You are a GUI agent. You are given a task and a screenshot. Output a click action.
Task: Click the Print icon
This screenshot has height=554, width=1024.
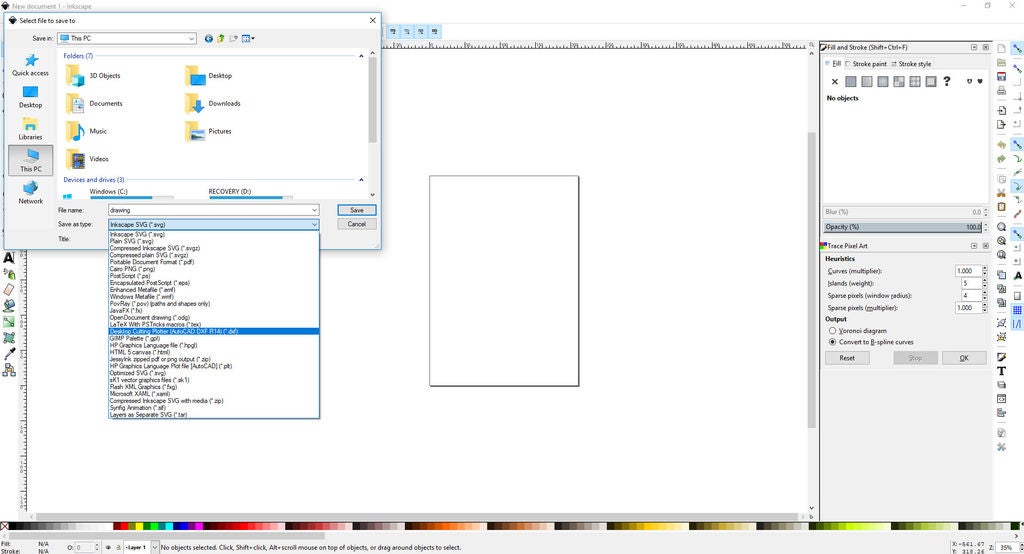(x=1001, y=91)
